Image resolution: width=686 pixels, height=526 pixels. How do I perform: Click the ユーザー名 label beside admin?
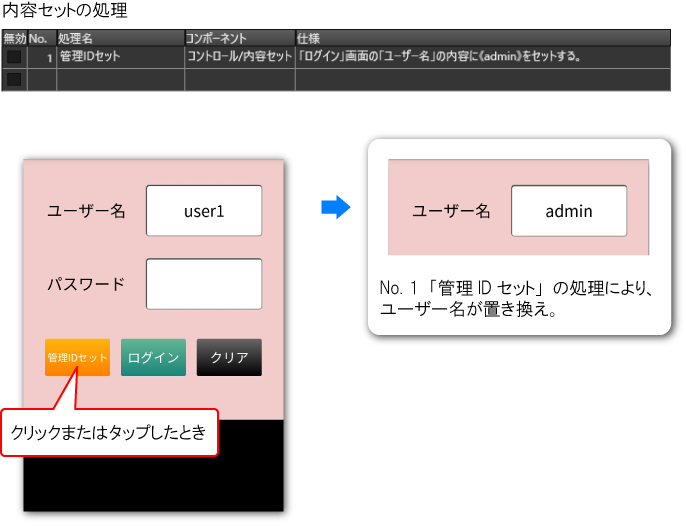point(451,211)
